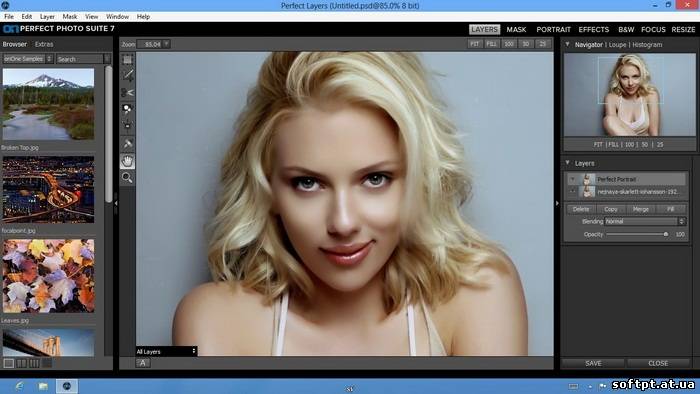Select the Zoom magnifier tool
Viewport: 700px width, 394px height.
128,178
